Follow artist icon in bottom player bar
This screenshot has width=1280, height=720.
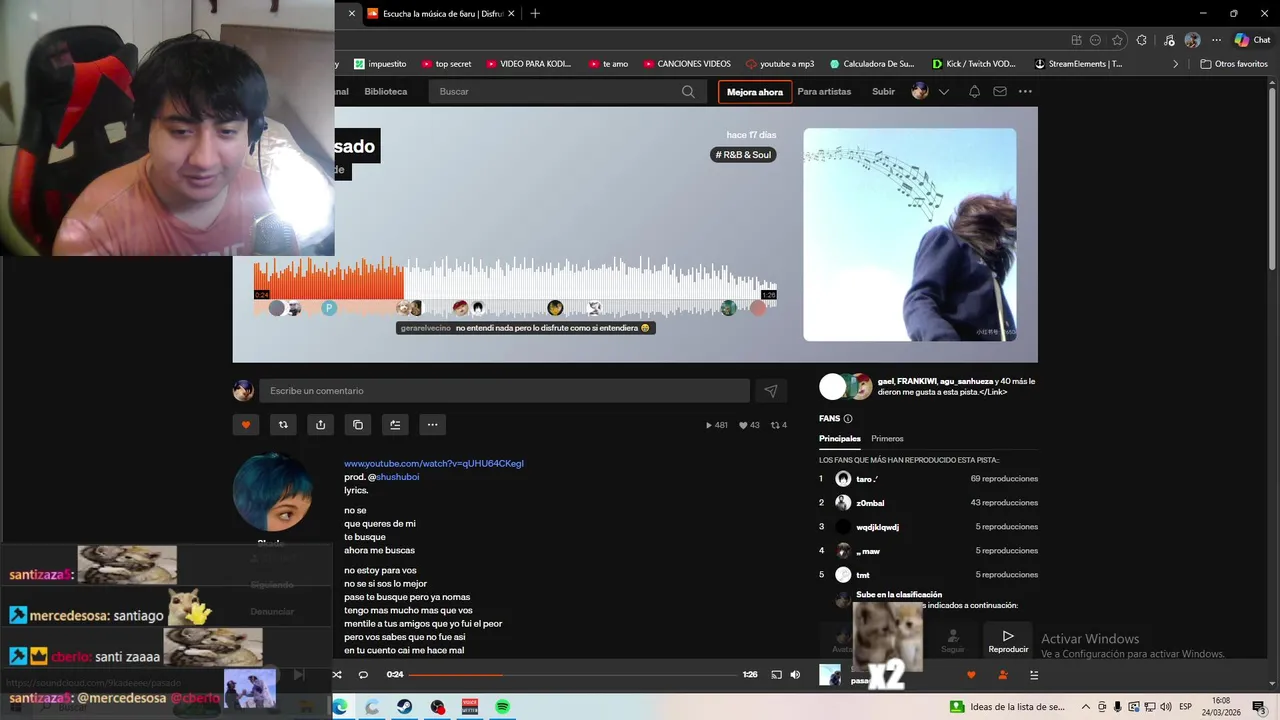[x=1003, y=675]
